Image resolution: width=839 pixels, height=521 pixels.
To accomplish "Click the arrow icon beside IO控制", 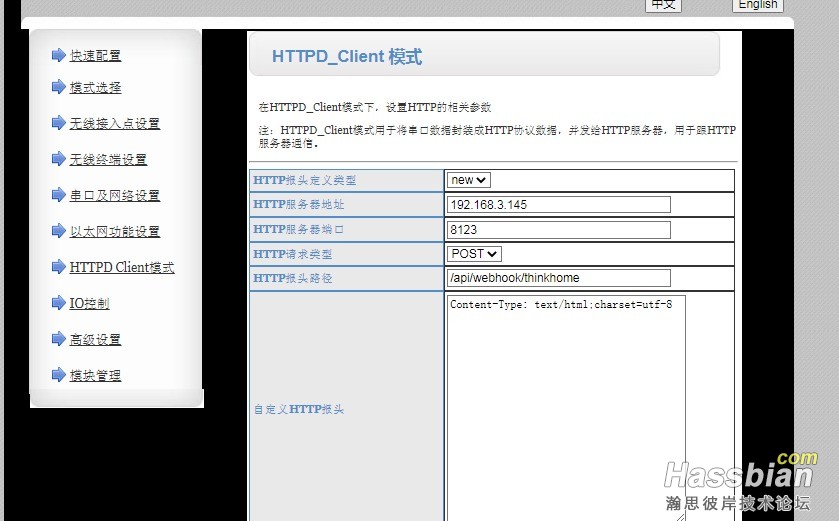I will point(58,303).
